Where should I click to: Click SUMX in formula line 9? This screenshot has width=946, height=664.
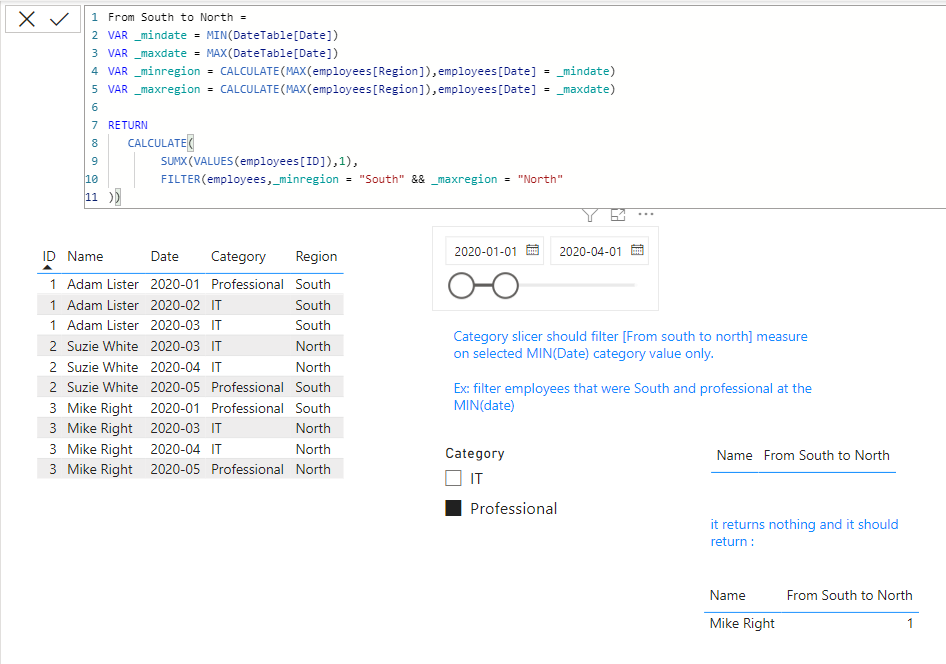(174, 161)
